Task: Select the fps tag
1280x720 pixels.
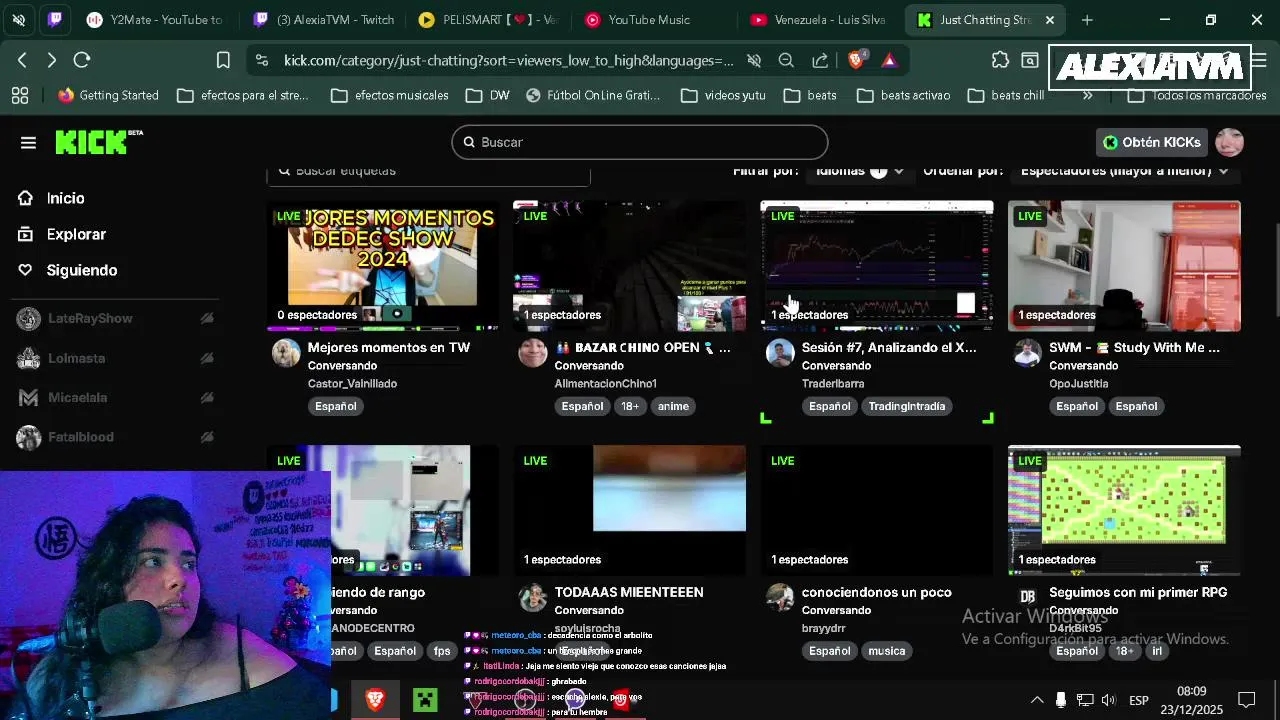Action: [442, 651]
